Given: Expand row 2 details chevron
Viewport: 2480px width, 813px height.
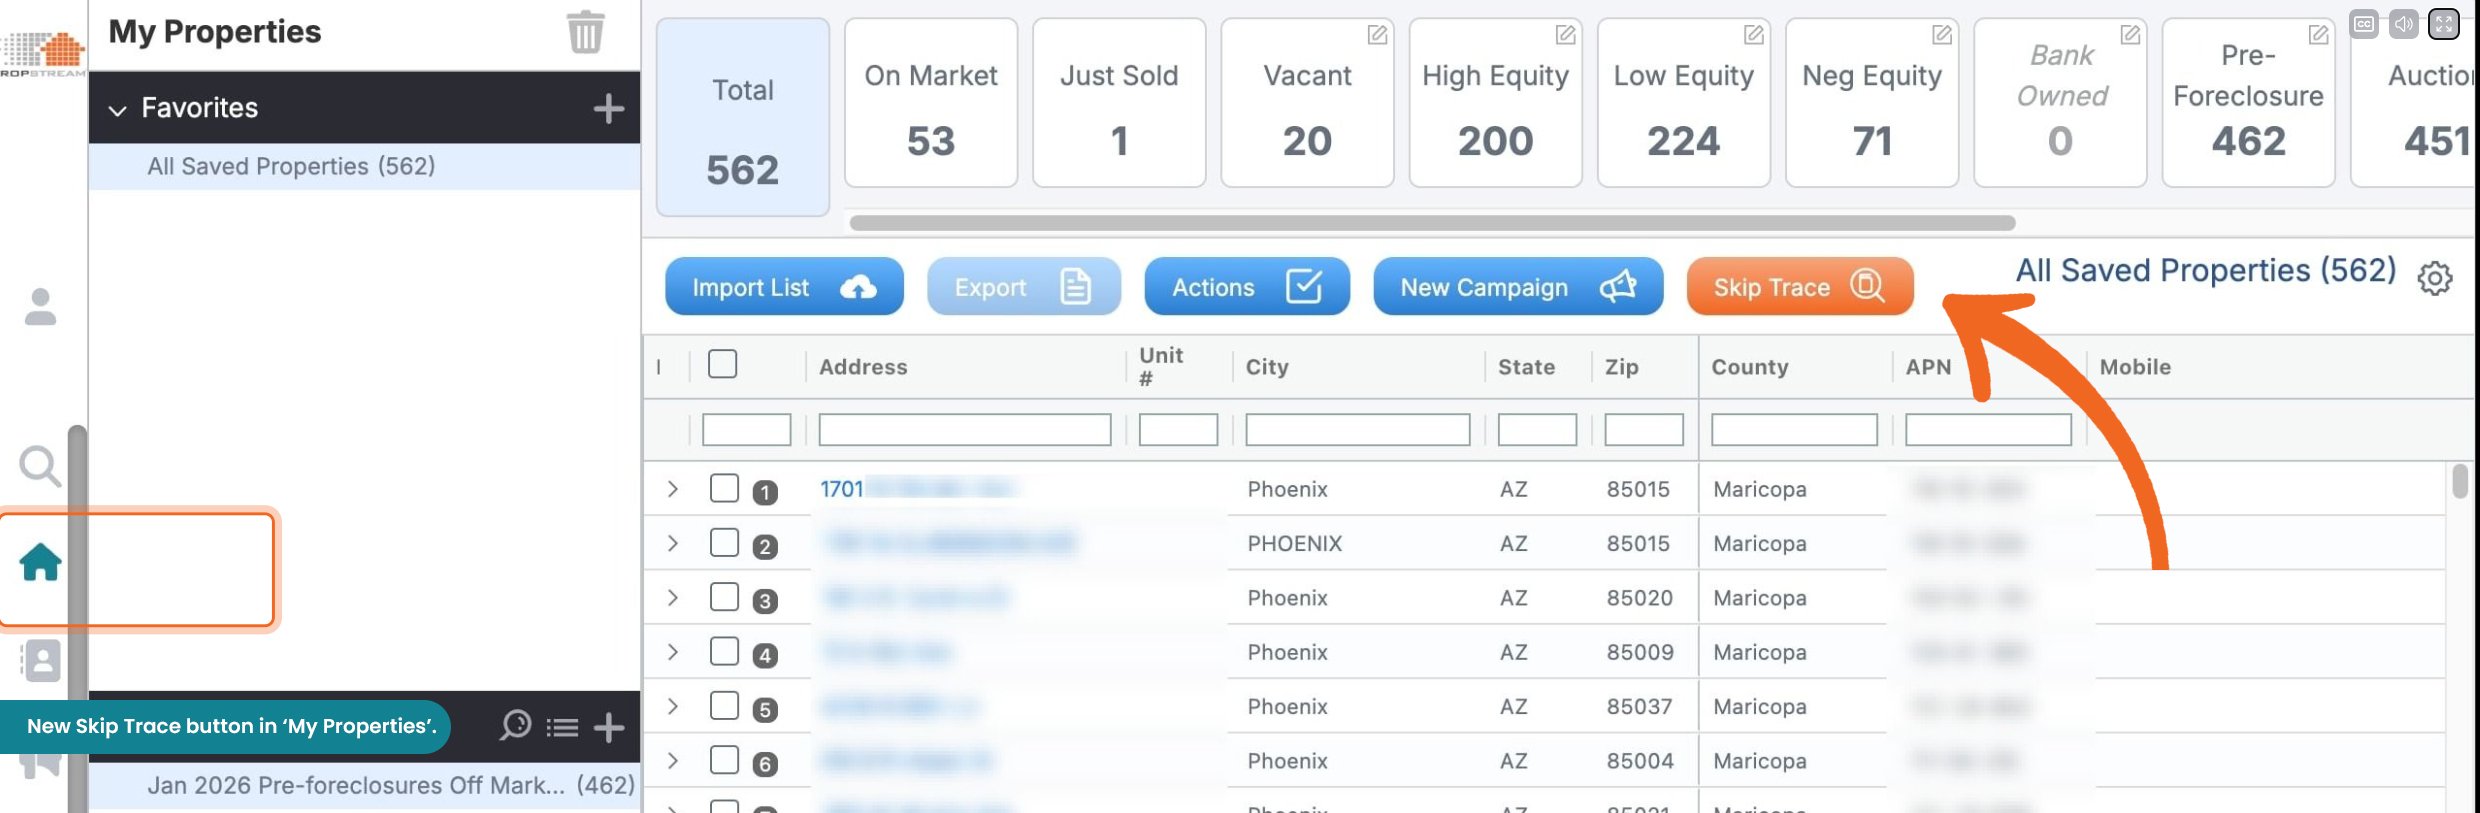Looking at the screenshot, I should coord(673,543).
